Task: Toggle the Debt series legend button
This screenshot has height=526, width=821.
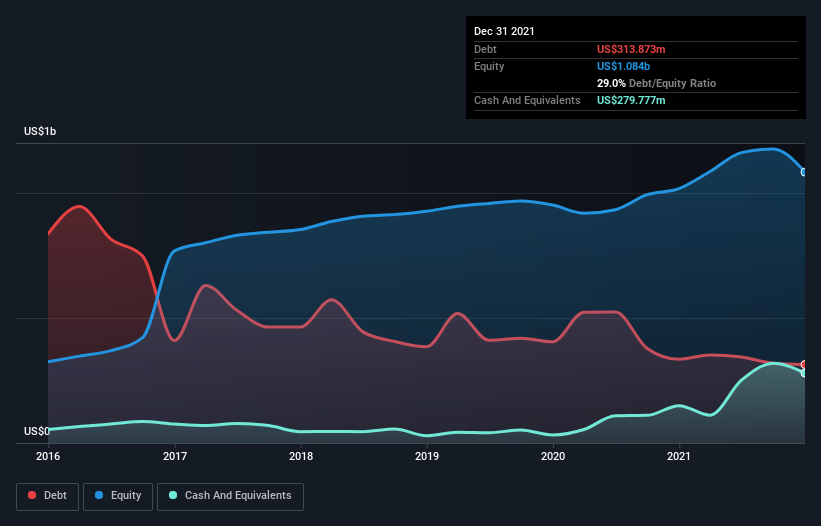Action: (47, 496)
